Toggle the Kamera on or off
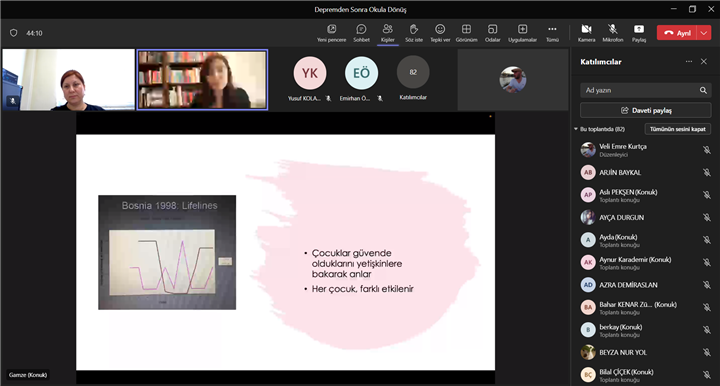The image size is (720, 386). (586, 33)
